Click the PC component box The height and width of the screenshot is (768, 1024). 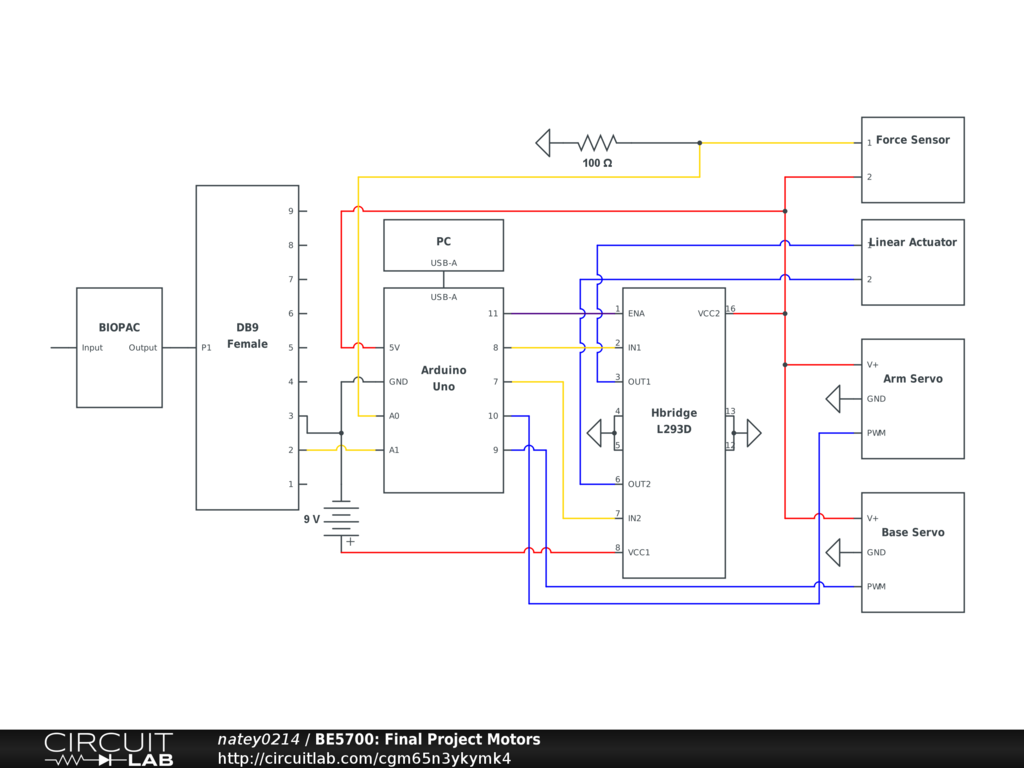(x=443, y=243)
